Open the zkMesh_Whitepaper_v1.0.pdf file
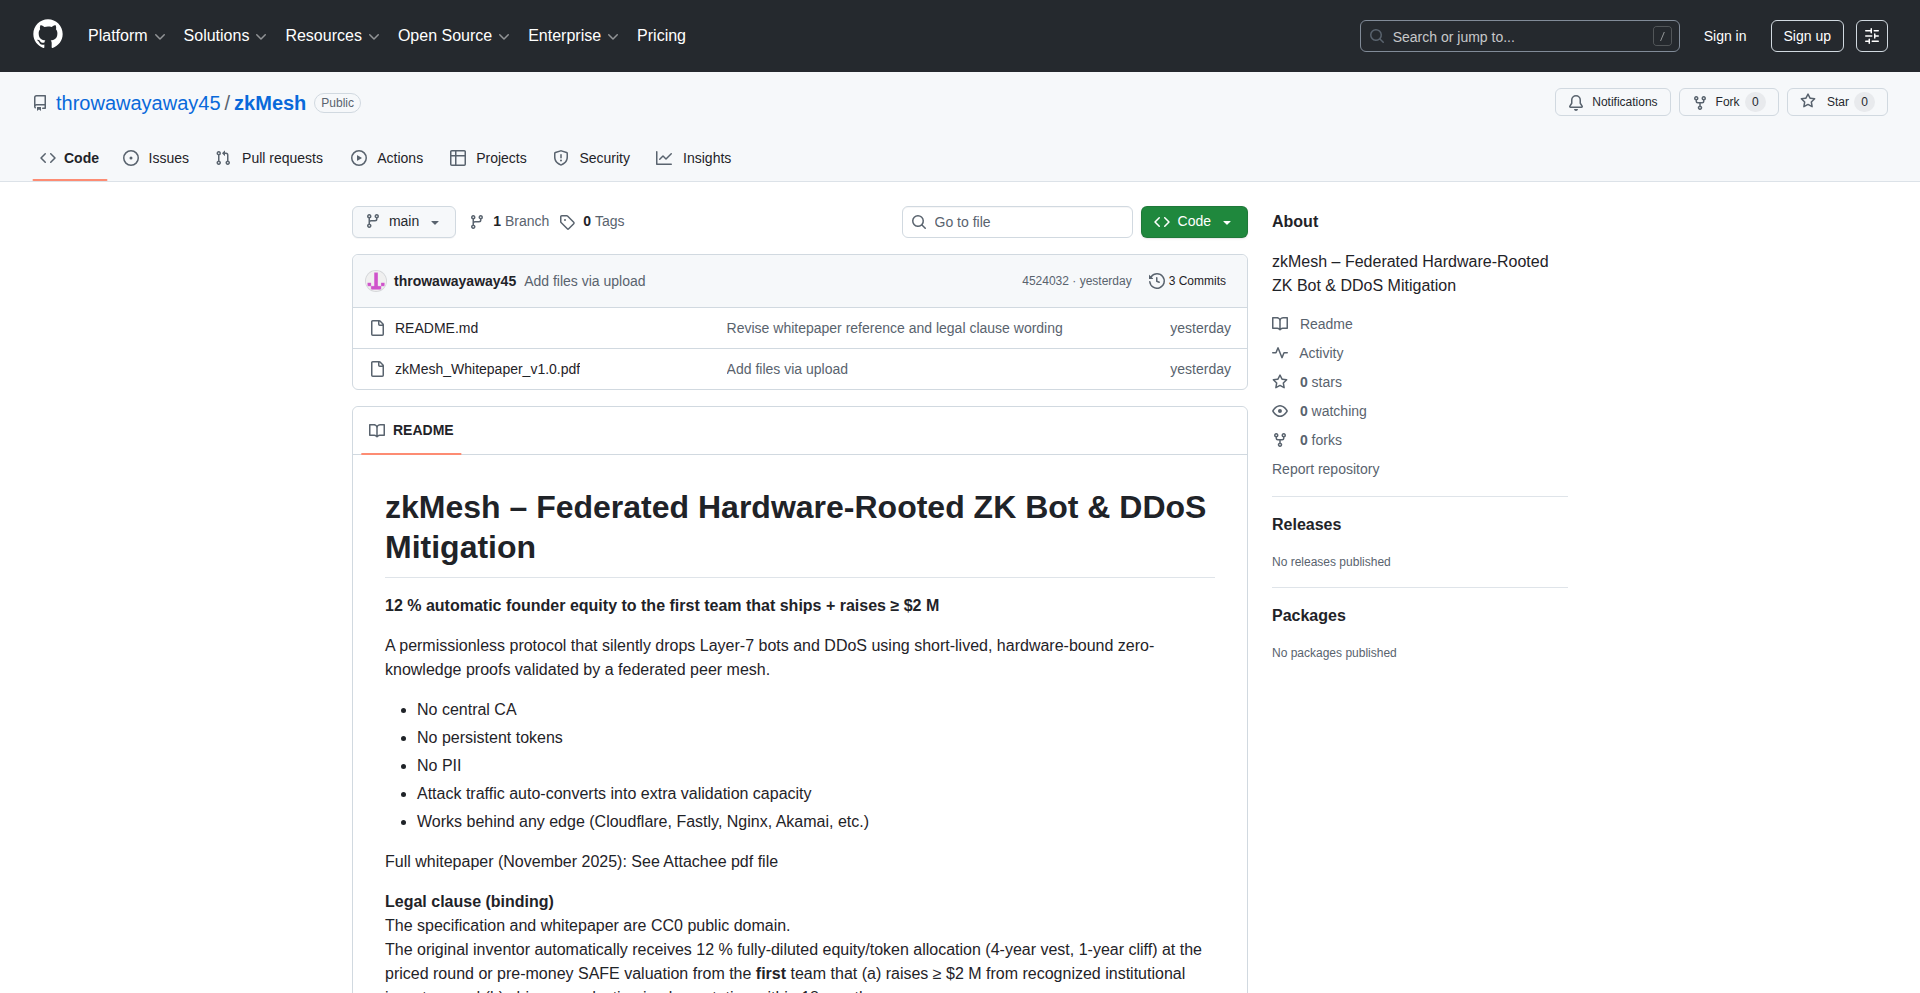This screenshot has width=1920, height=993. point(486,369)
